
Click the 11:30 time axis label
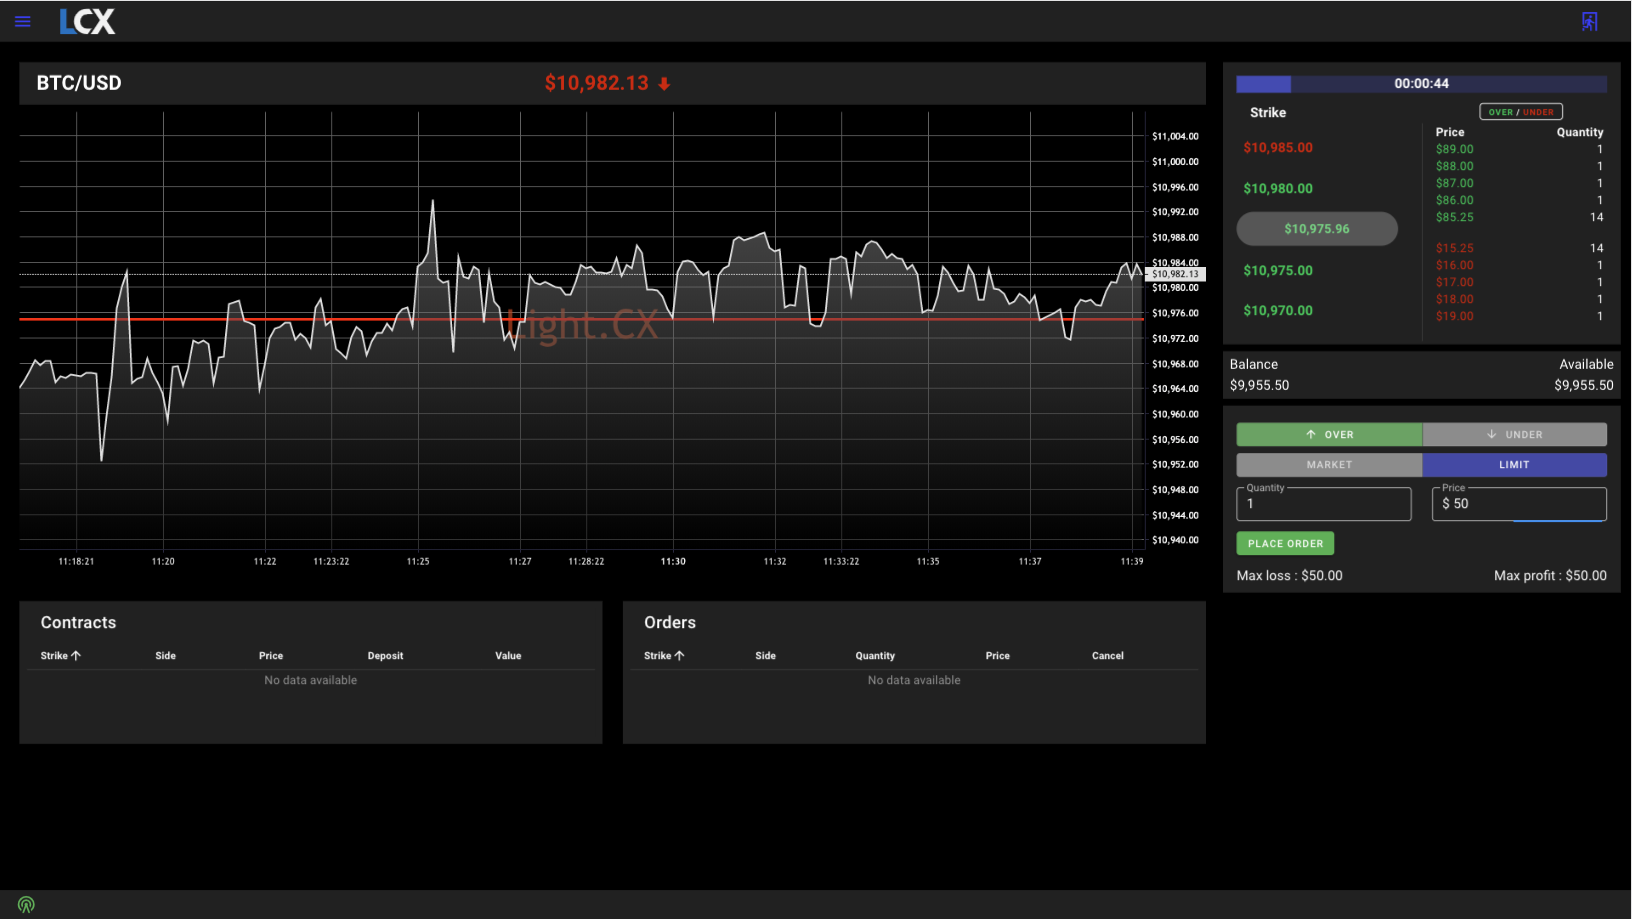click(673, 562)
